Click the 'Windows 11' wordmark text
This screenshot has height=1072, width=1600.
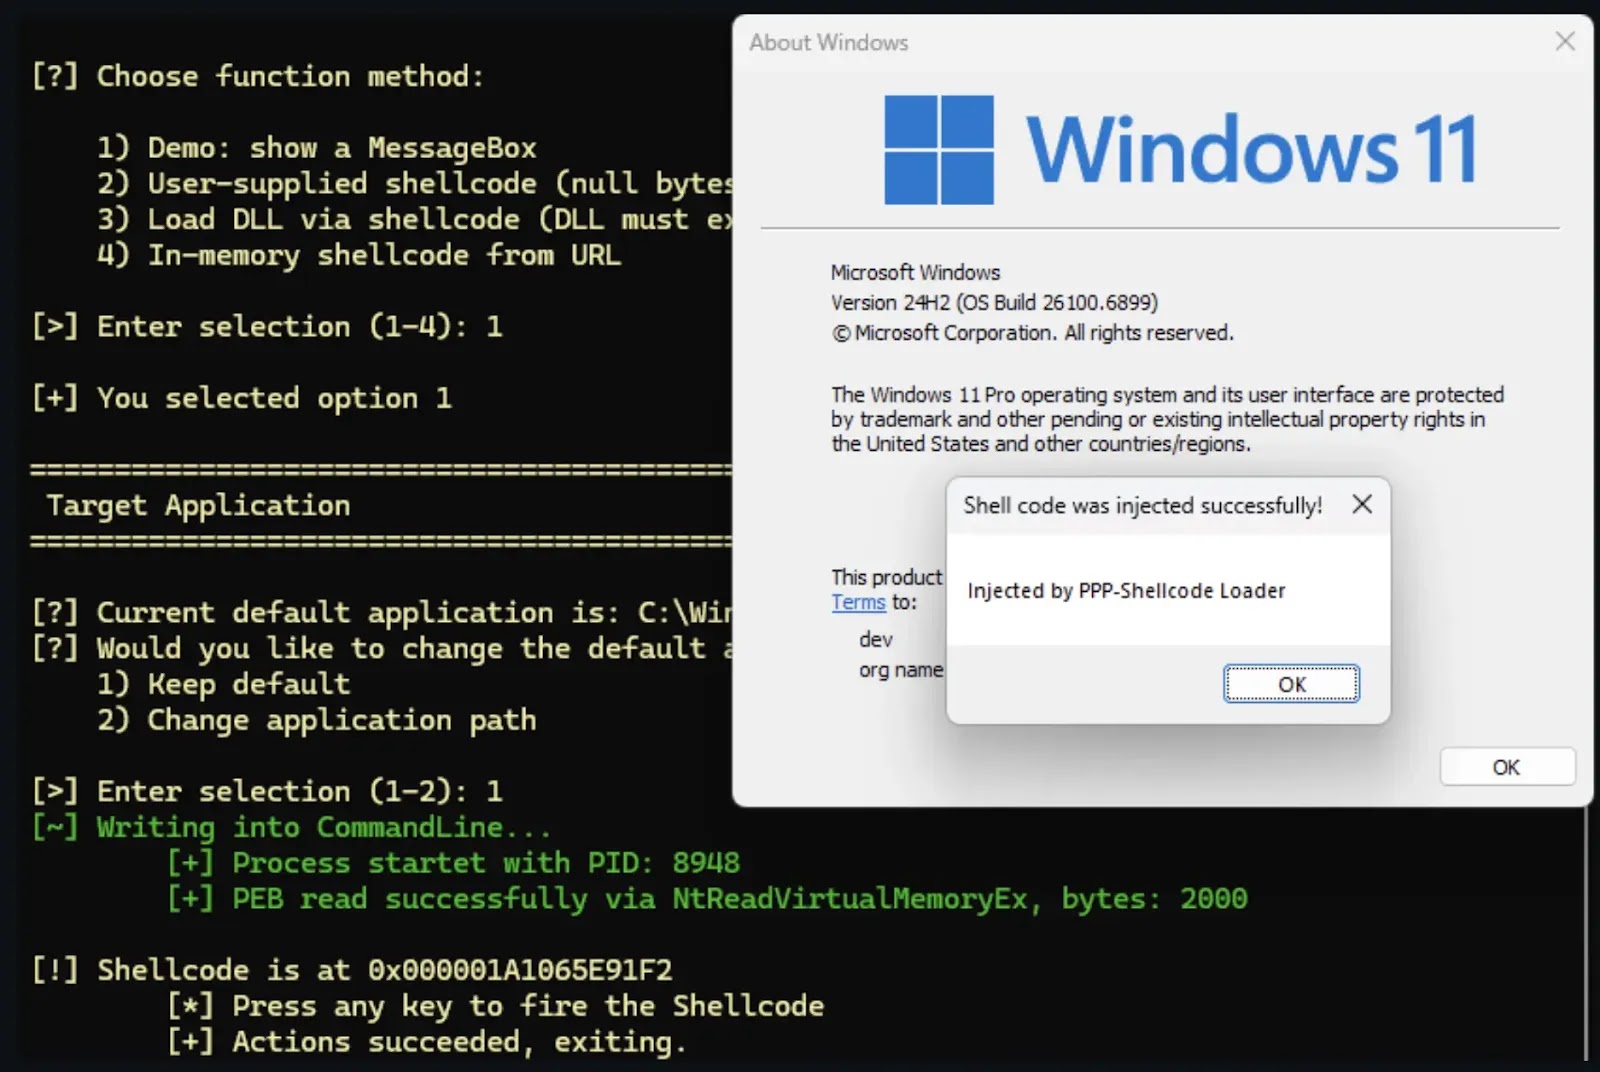(1252, 149)
